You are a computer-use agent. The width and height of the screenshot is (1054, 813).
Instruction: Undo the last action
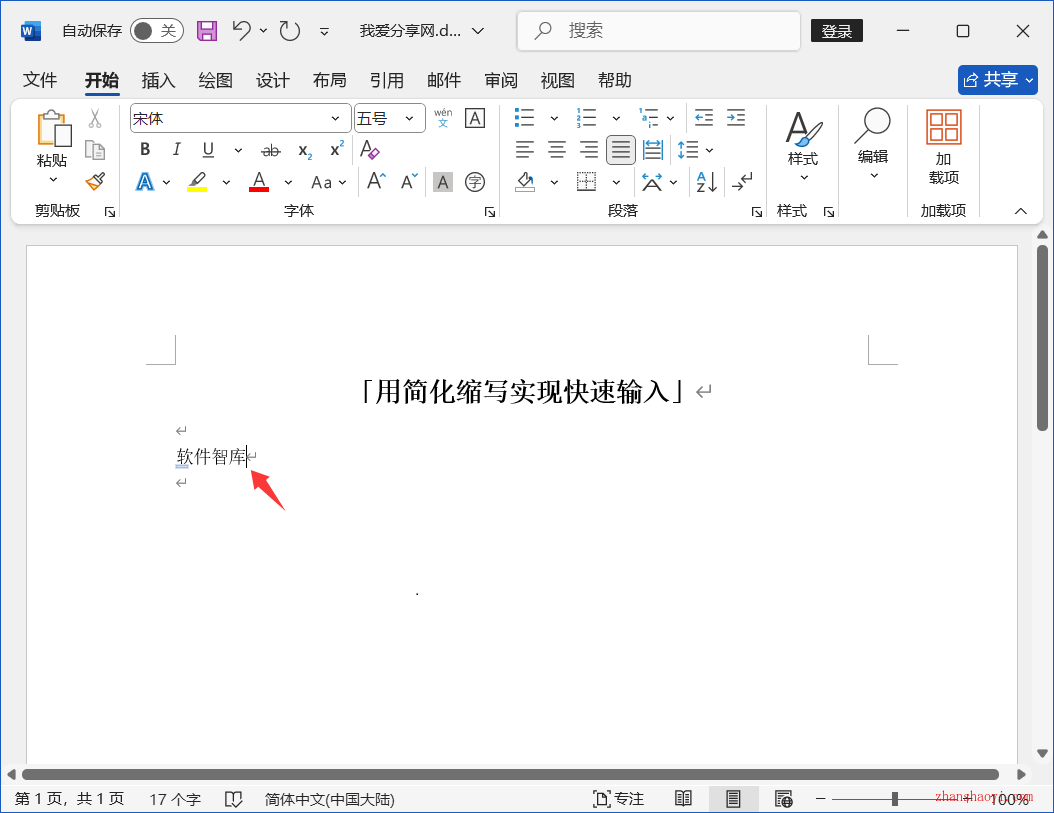coord(241,30)
